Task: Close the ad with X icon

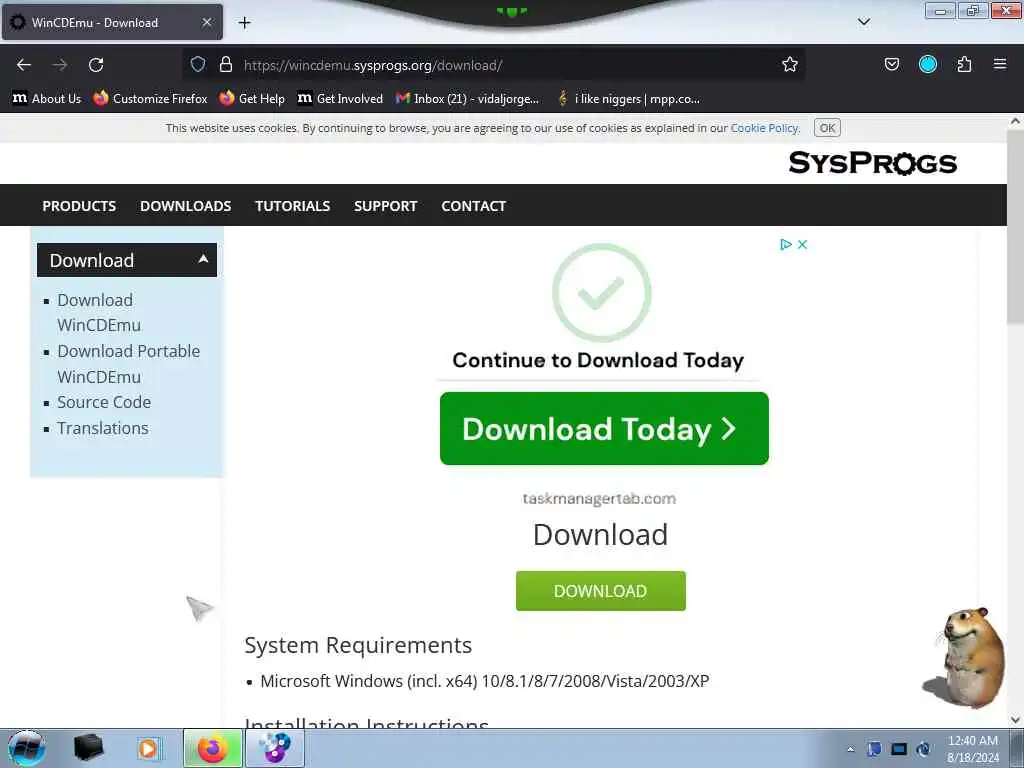Action: coord(803,244)
